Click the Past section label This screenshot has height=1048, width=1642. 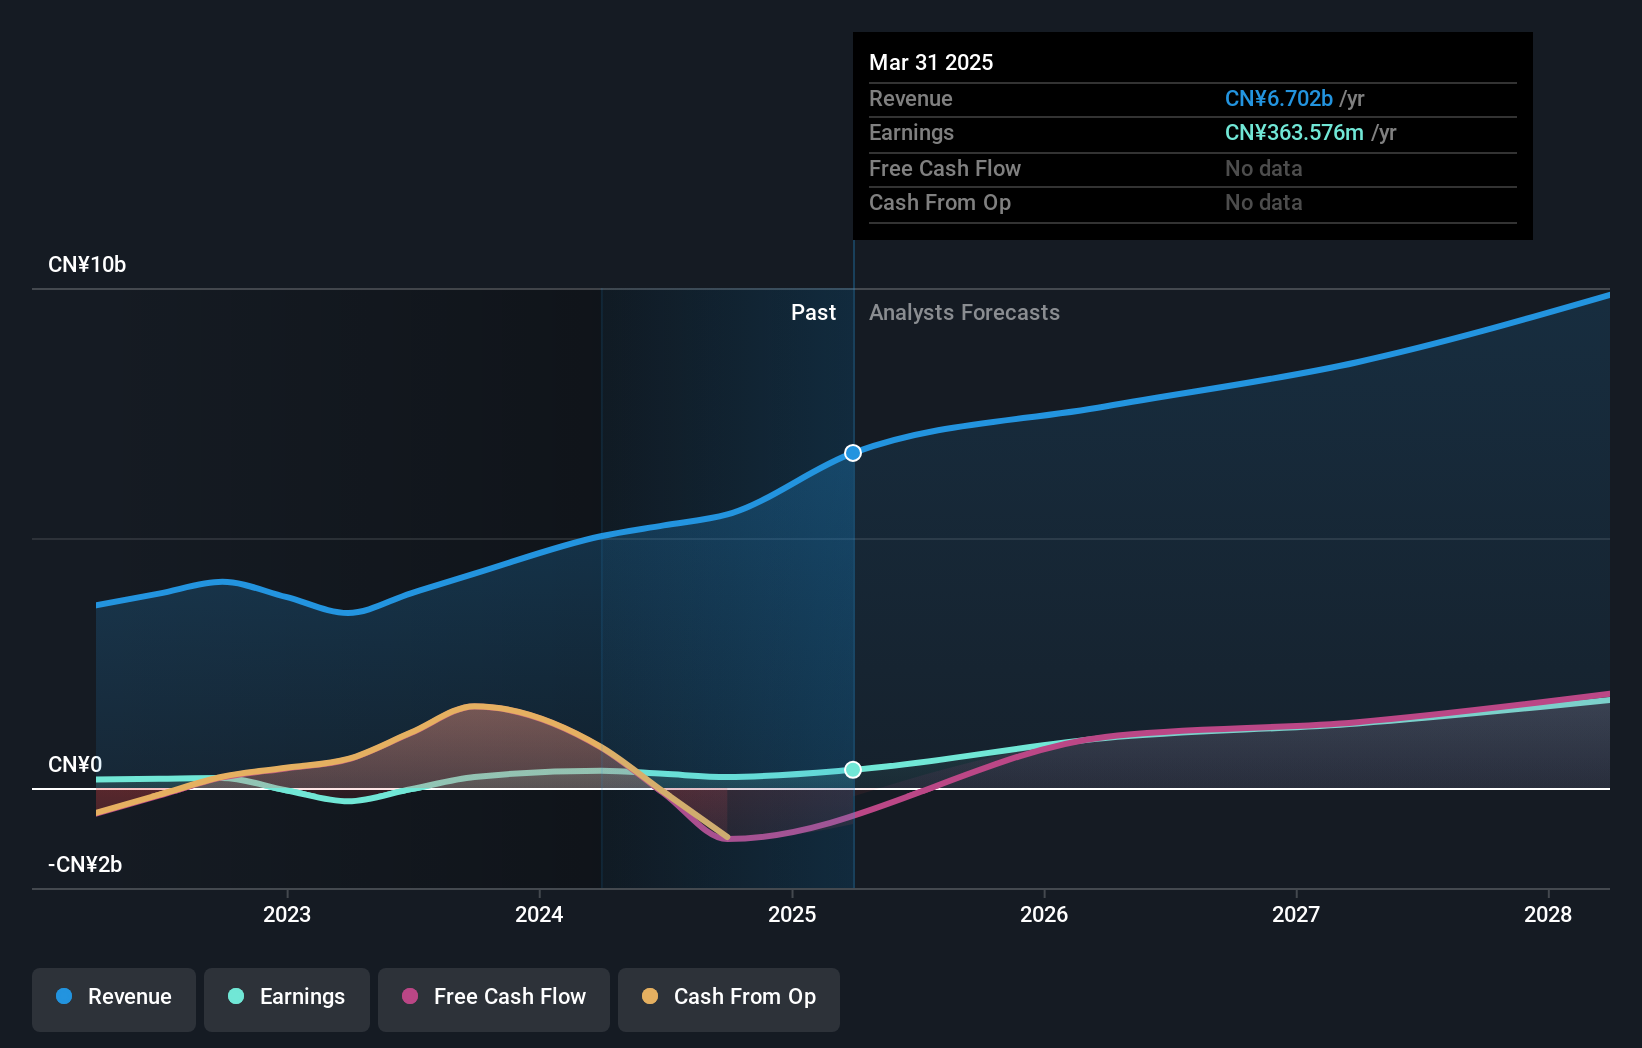point(813,313)
